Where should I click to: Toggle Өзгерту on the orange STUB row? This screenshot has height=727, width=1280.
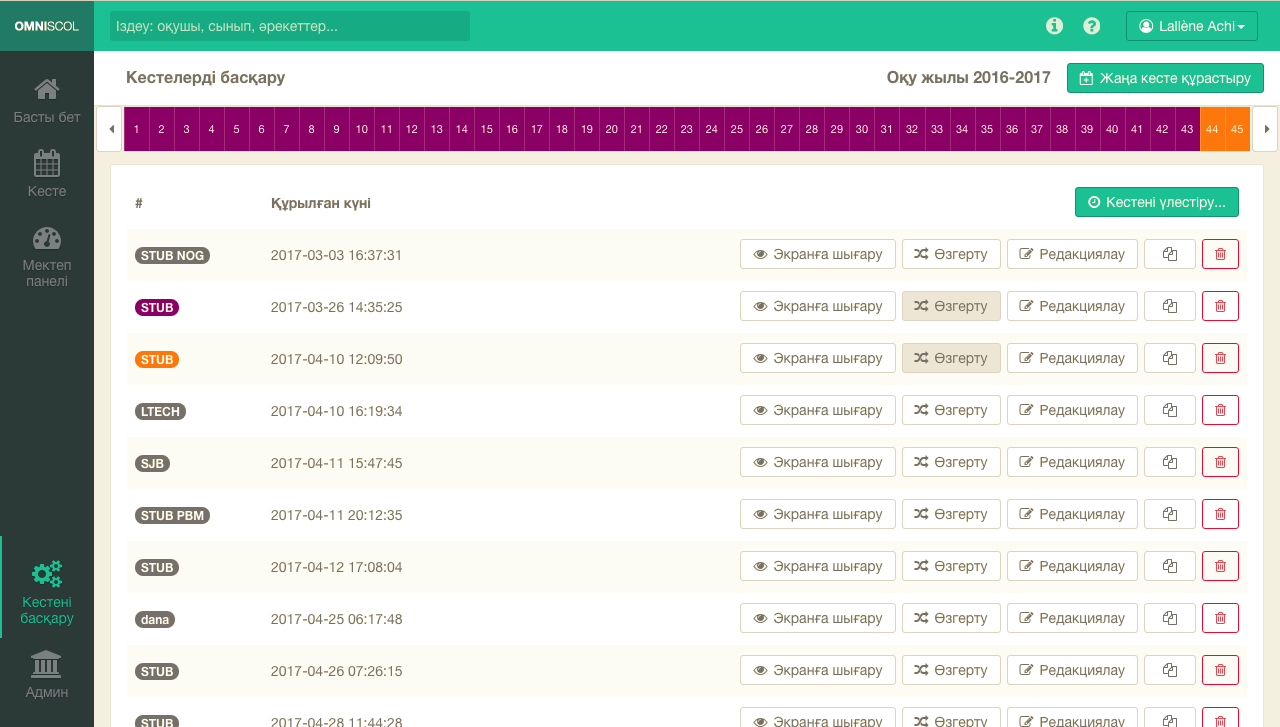point(951,358)
